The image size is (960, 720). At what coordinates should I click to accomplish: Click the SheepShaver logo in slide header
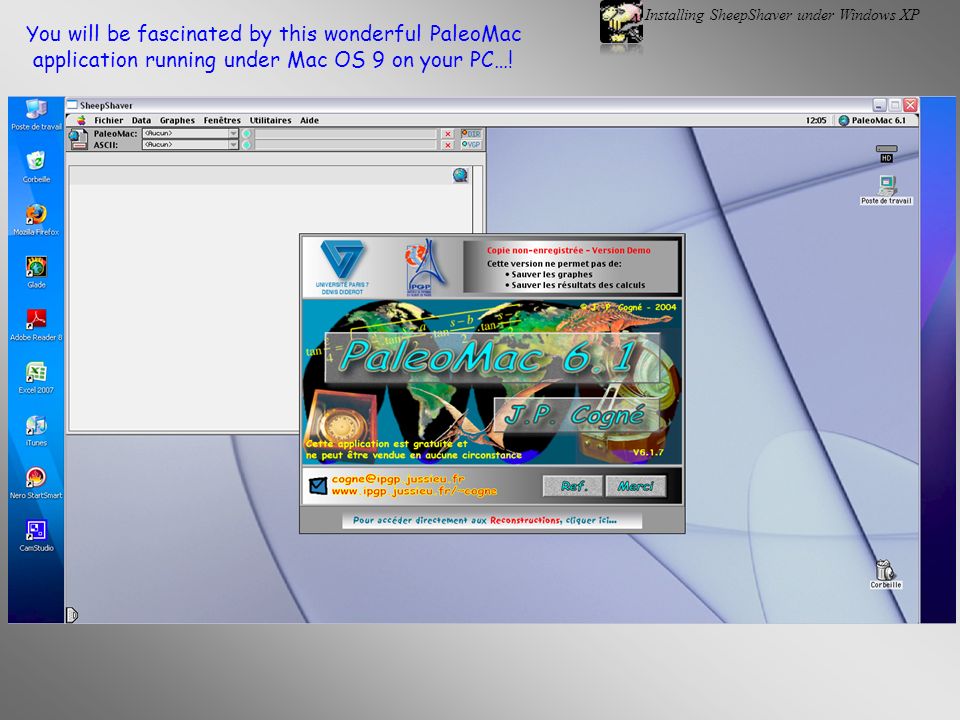pyautogui.click(x=621, y=23)
